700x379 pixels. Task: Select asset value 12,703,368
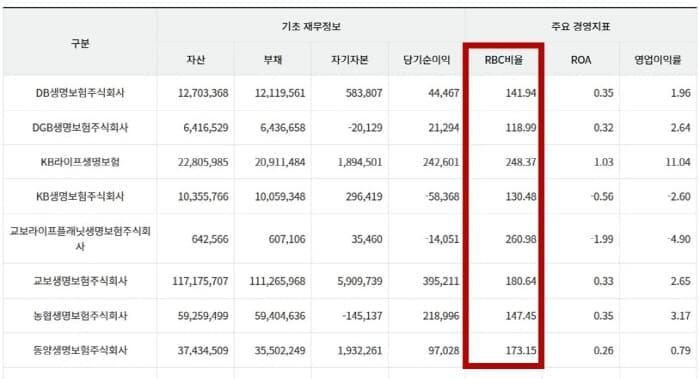pyautogui.click(x=203, y=93)
